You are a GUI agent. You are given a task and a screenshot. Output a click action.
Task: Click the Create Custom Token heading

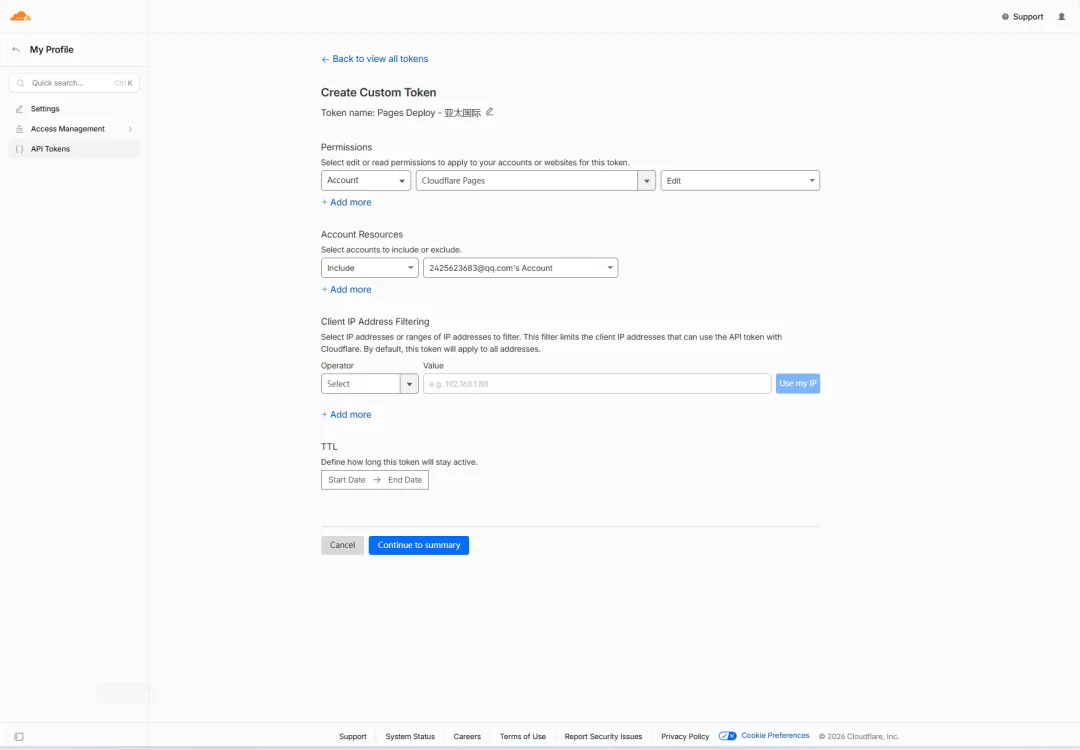[x=378, y=92]
